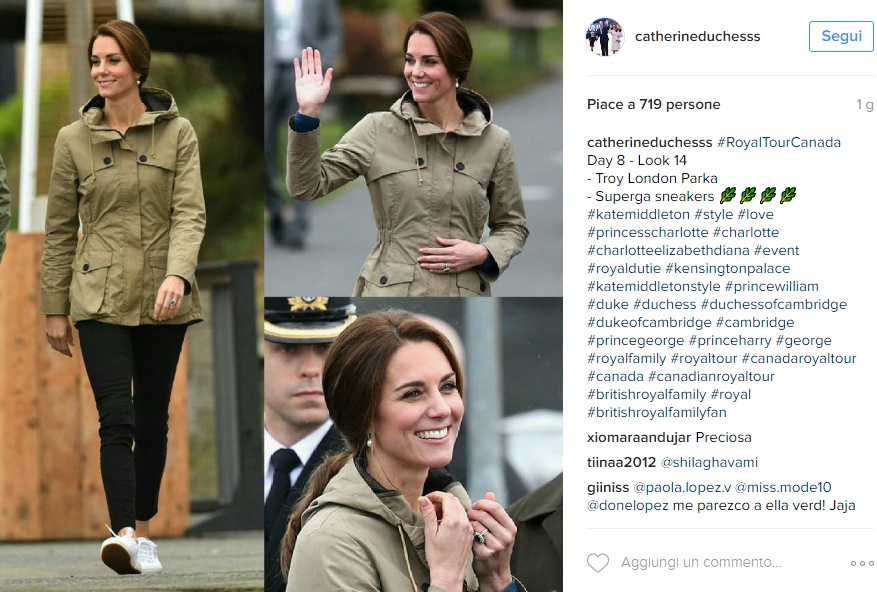
Task: Open catherineduchesss profile avatar
Action: coord(605,36)
